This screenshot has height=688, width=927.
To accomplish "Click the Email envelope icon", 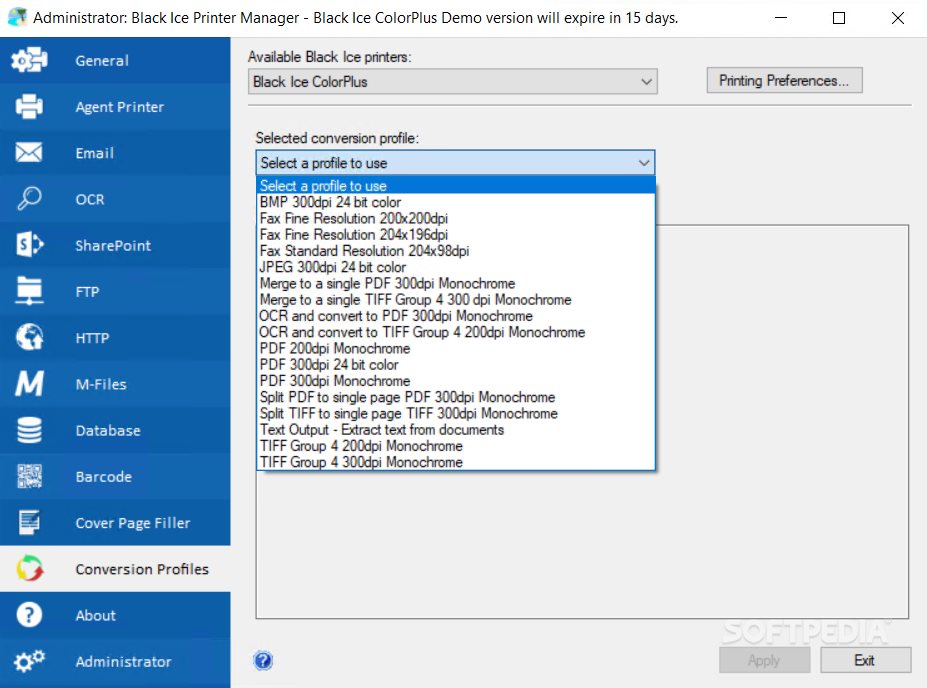I will pyautogui.click(x=29, y=152).
